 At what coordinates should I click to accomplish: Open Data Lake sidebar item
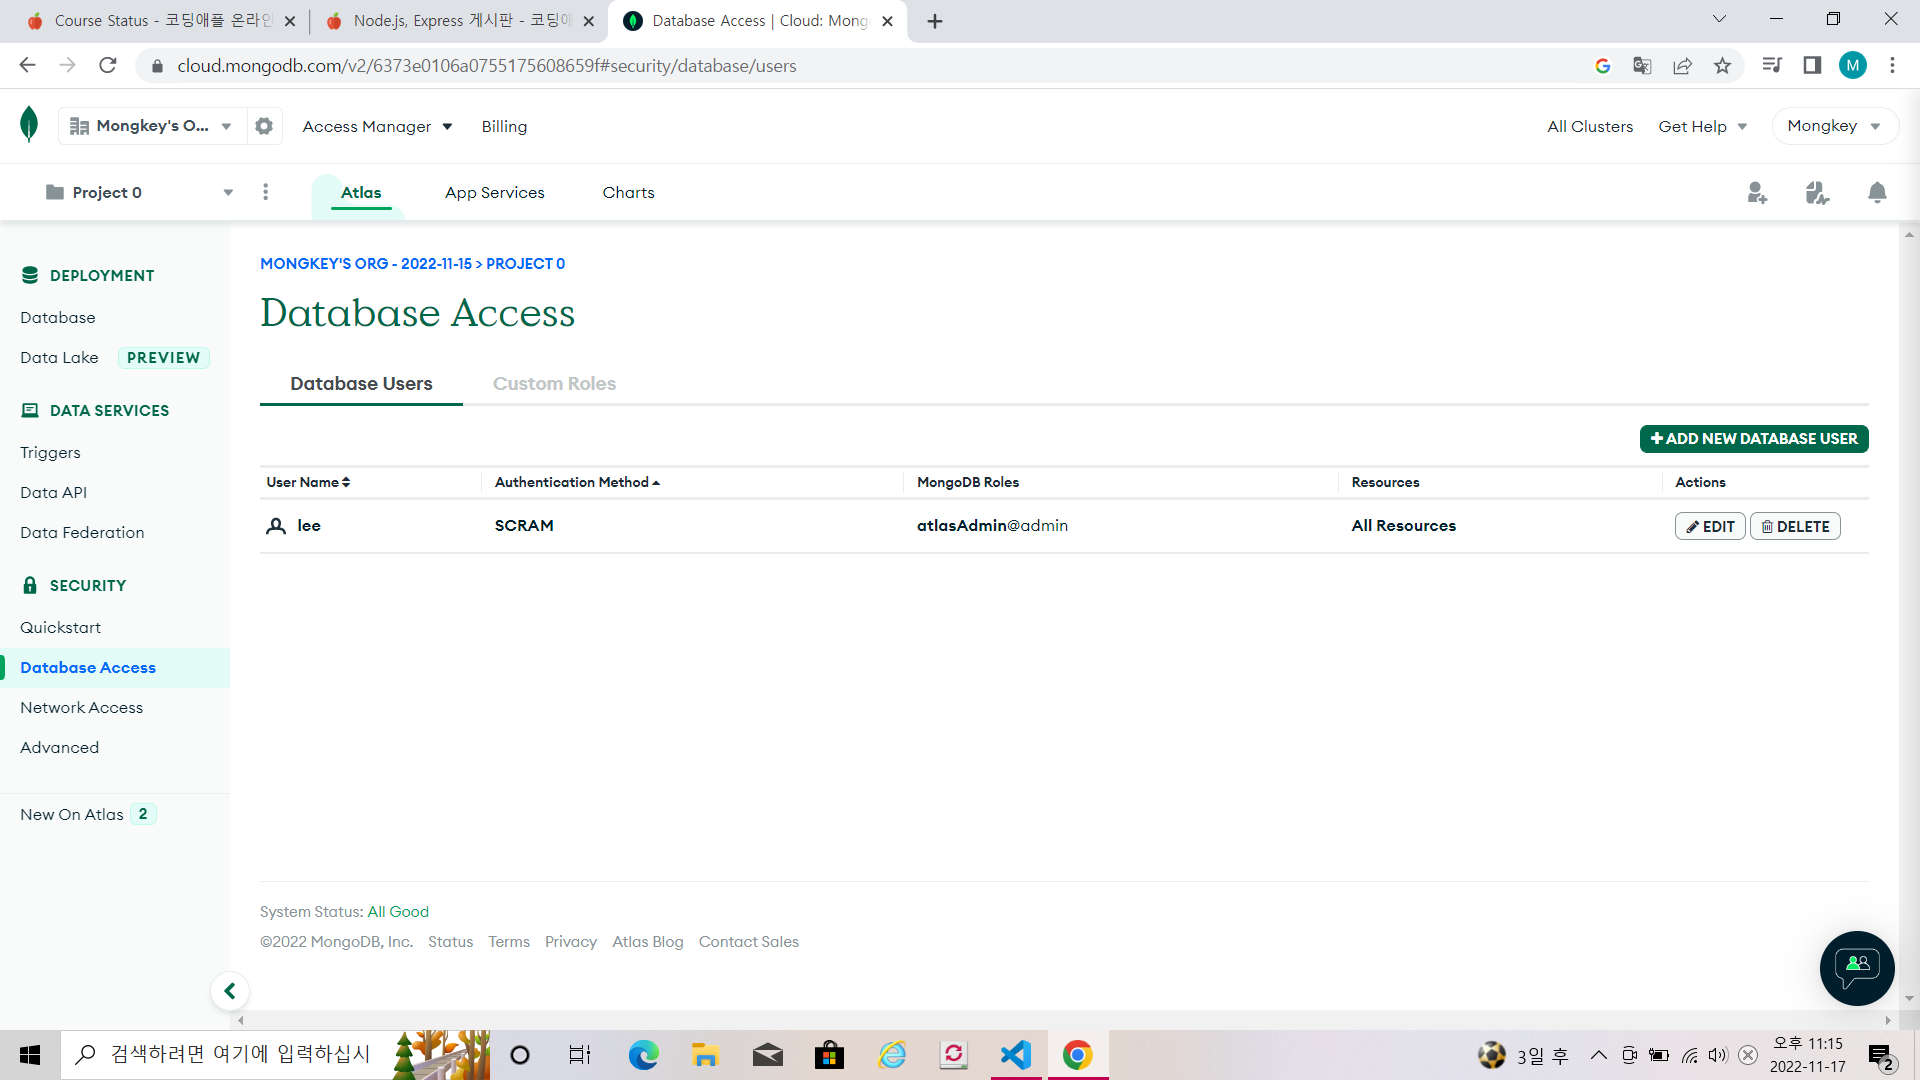tap(59, 357)
